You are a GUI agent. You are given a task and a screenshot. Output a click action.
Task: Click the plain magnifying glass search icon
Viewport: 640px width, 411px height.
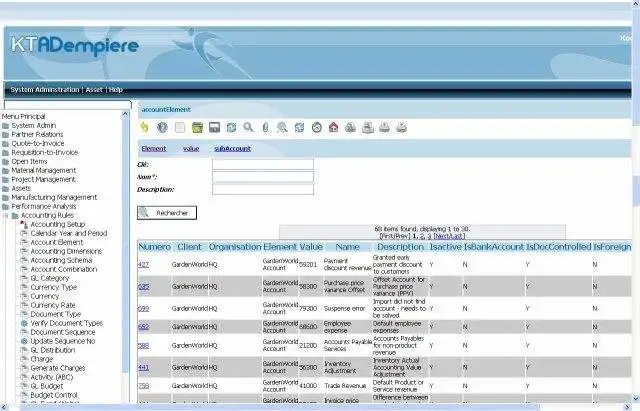coord(248,127)
